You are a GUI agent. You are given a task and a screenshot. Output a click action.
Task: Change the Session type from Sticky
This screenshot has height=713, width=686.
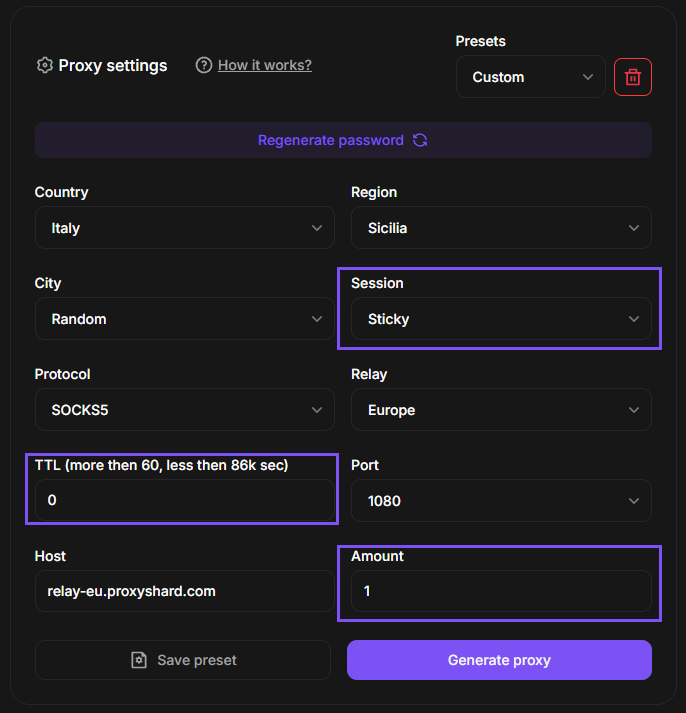pos(501,319)
